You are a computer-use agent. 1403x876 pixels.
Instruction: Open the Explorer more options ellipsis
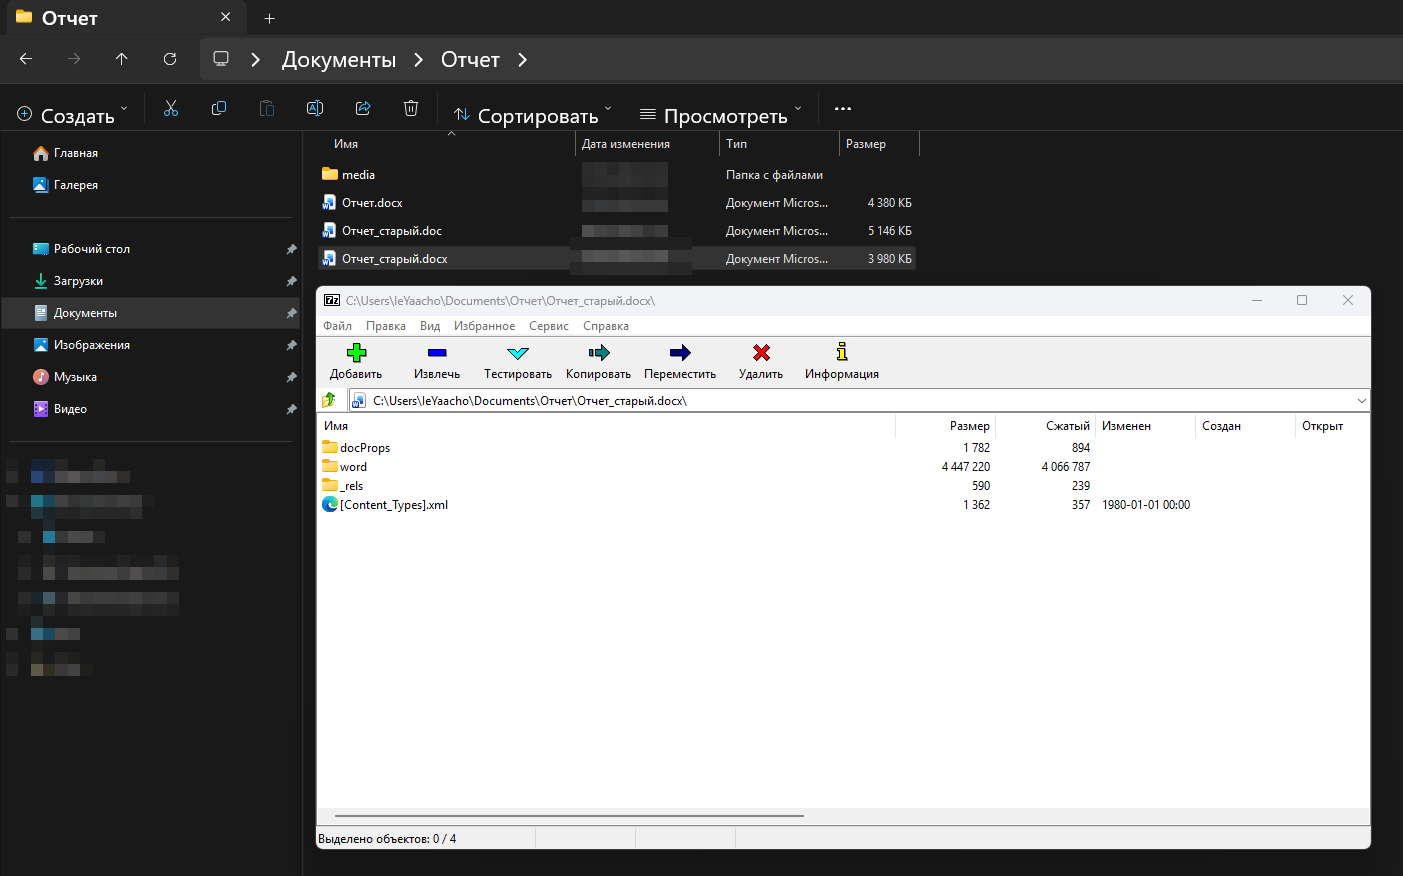tap(843, 108)
